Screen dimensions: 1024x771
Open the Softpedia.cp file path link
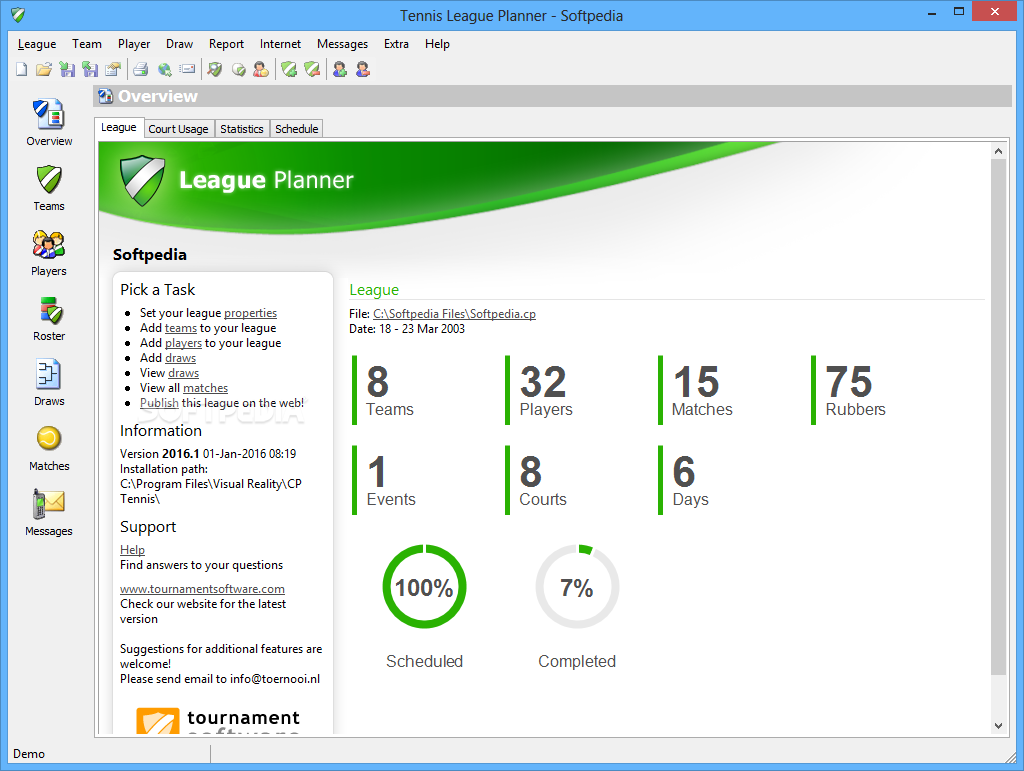click(x=455, y=314)
